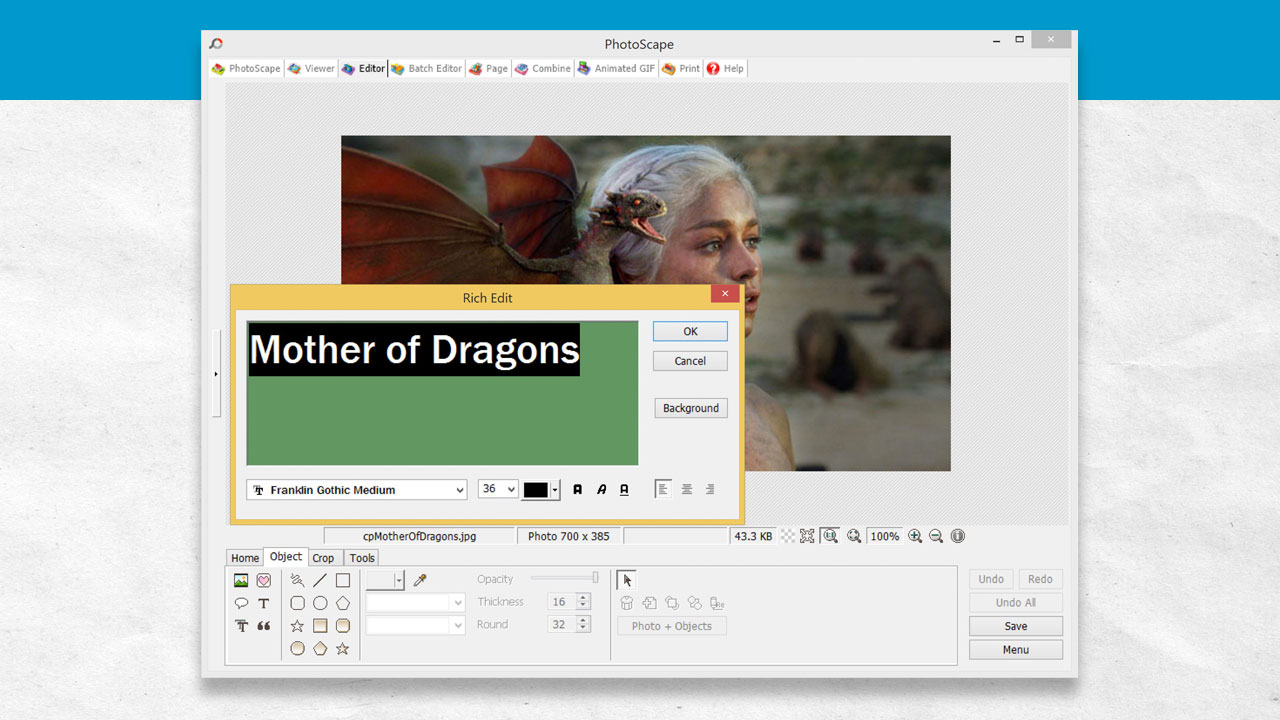This screenshot has width=1280, height=720.
Task: Select the Text tool in the Object panel
Action: (x=263, y=603)
